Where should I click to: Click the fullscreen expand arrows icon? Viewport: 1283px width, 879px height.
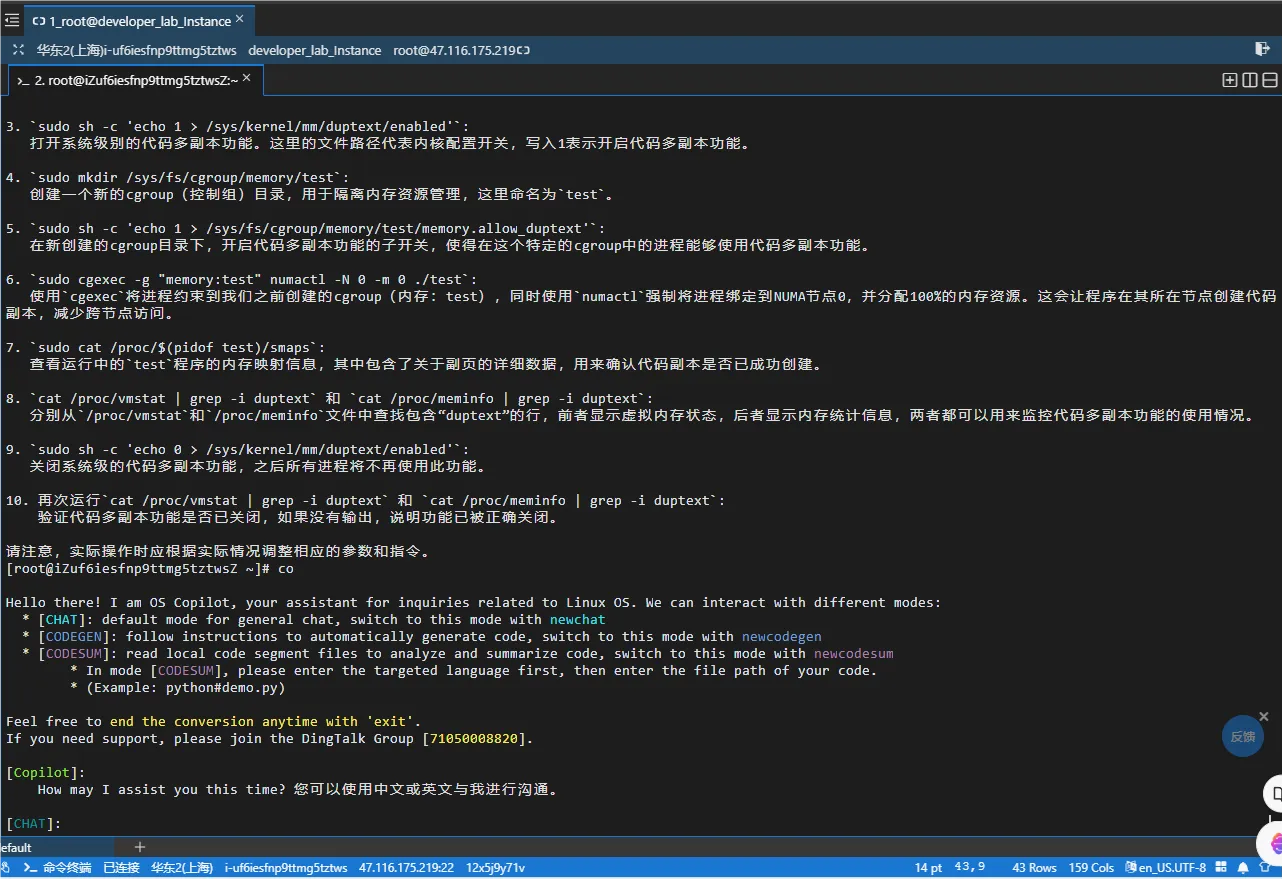point(18,50)
